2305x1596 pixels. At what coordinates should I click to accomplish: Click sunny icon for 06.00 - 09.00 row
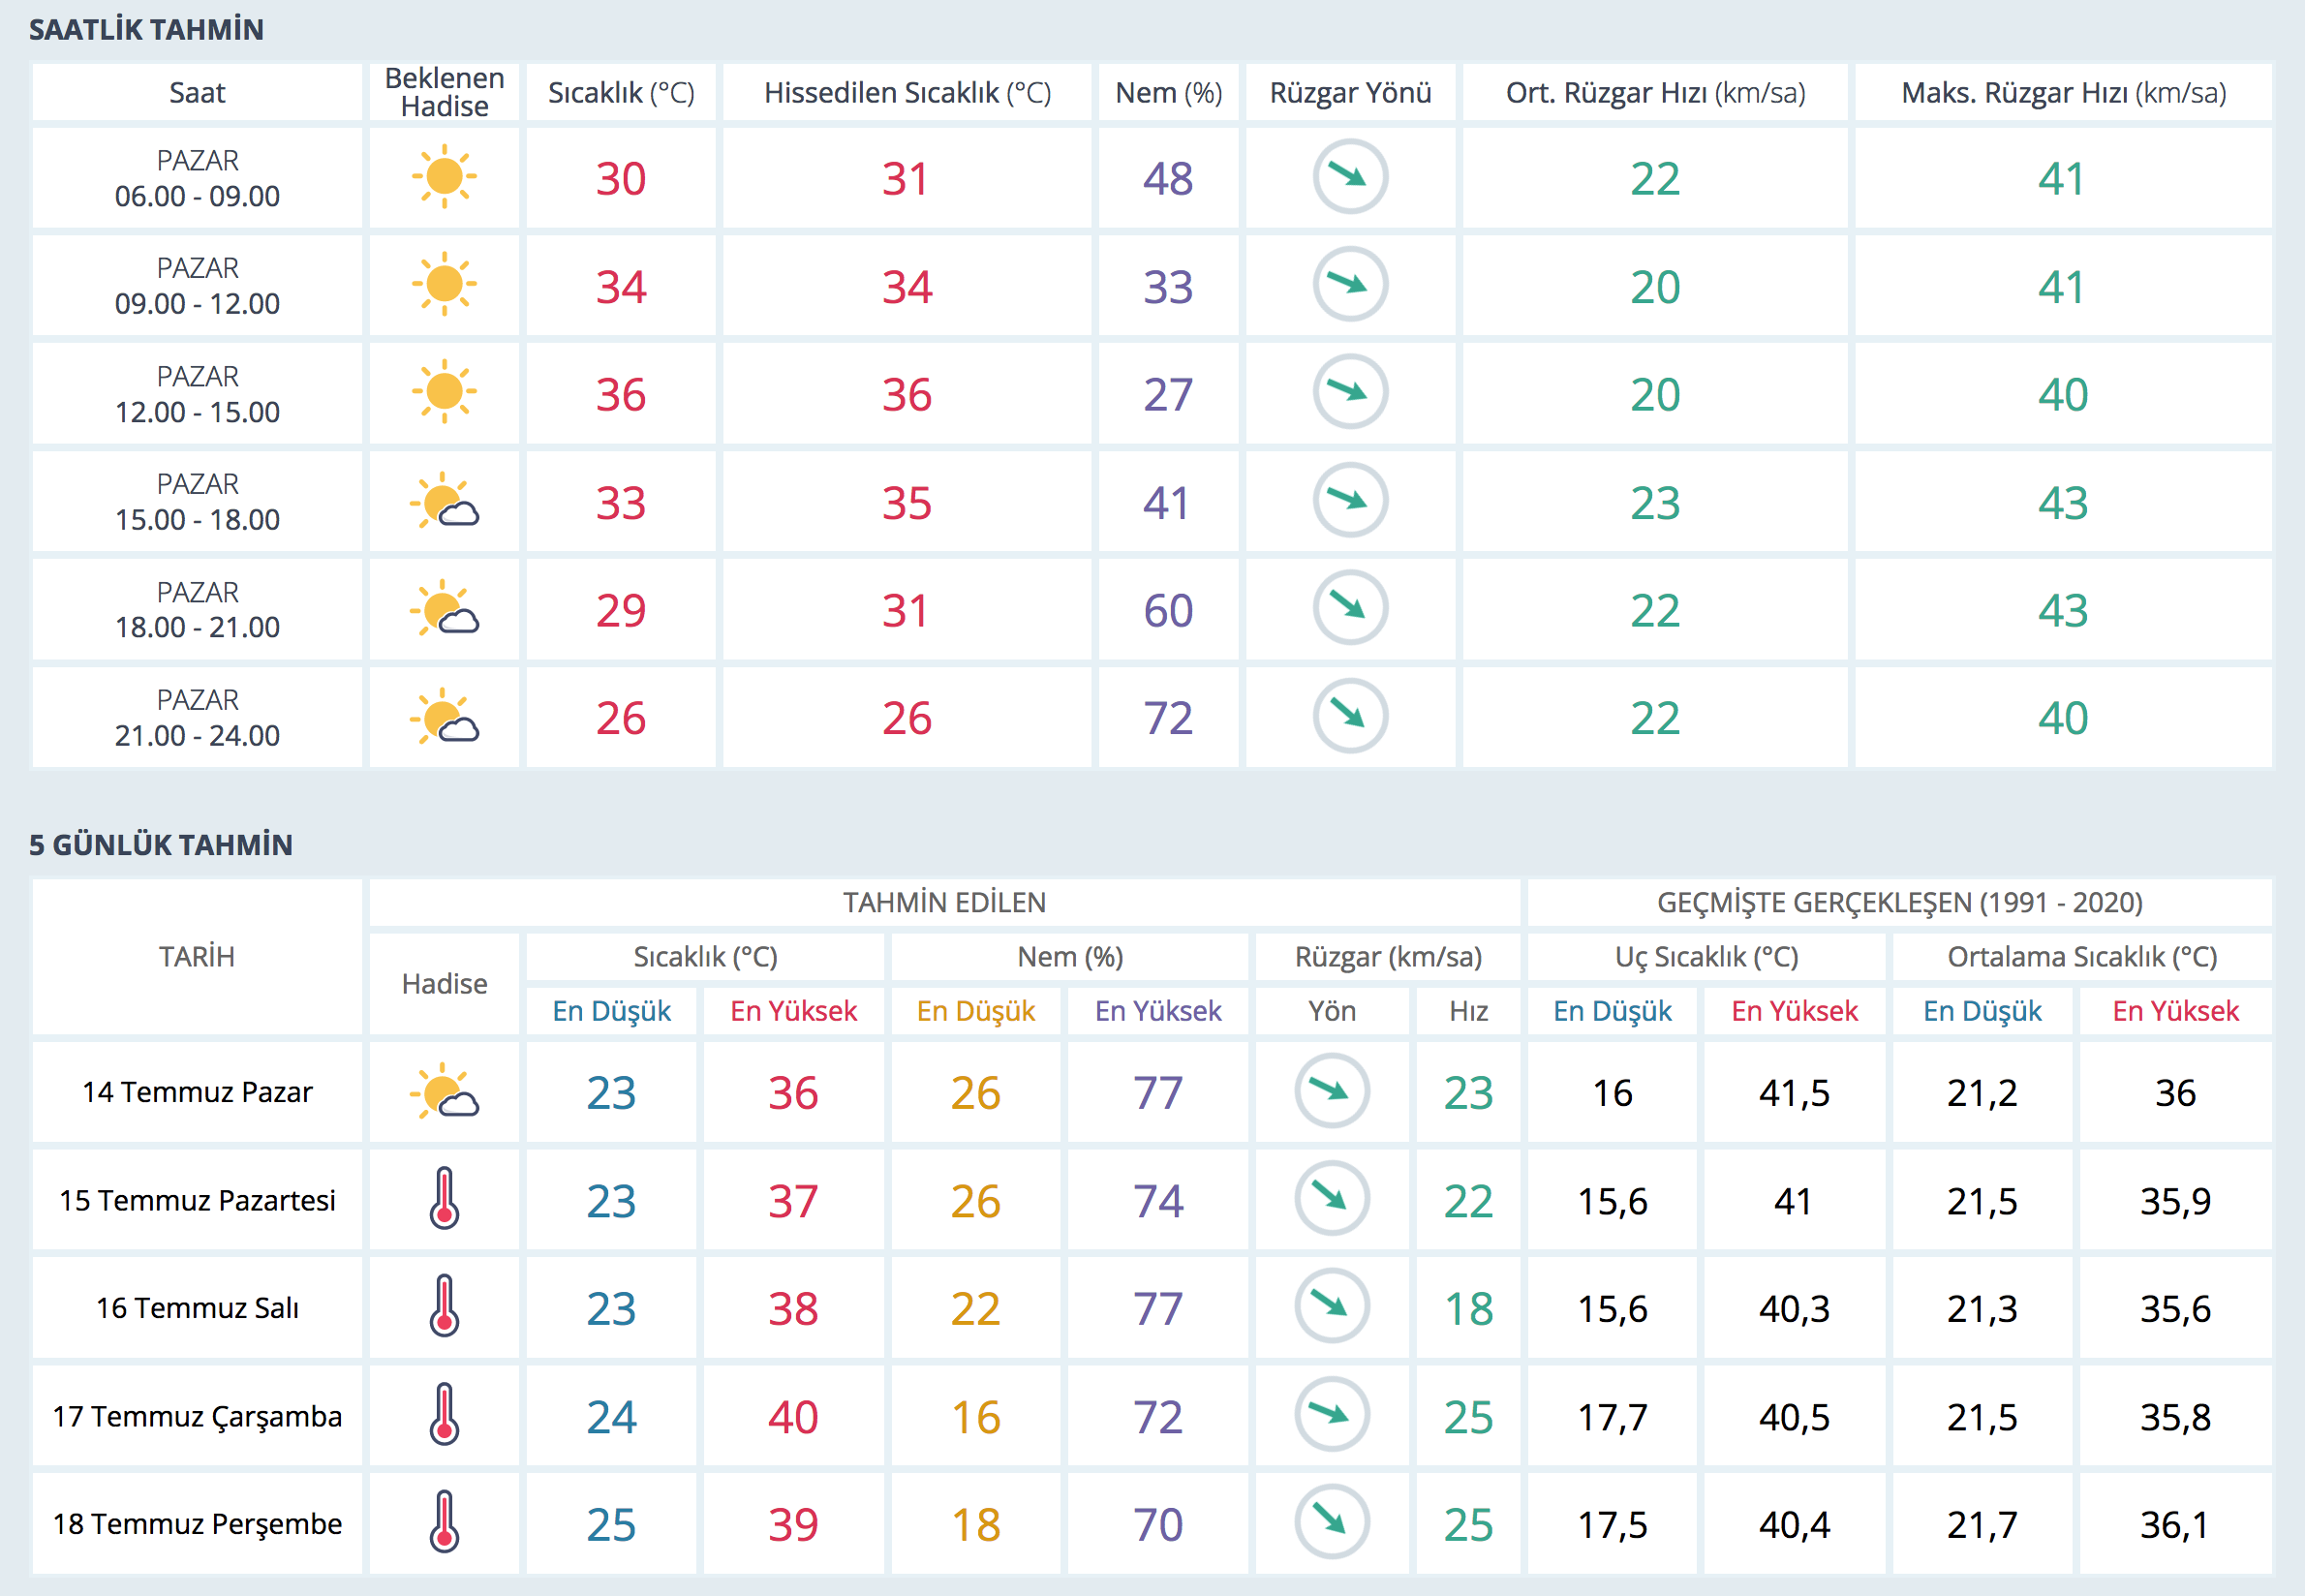click(x=444, y=177)
